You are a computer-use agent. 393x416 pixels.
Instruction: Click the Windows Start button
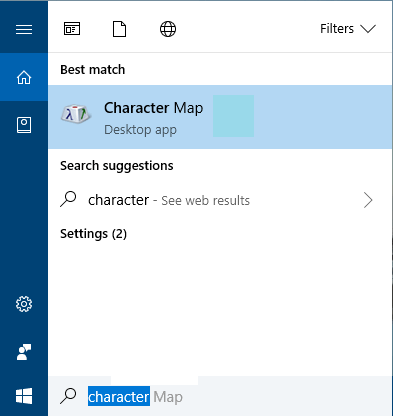coord(24,396)
